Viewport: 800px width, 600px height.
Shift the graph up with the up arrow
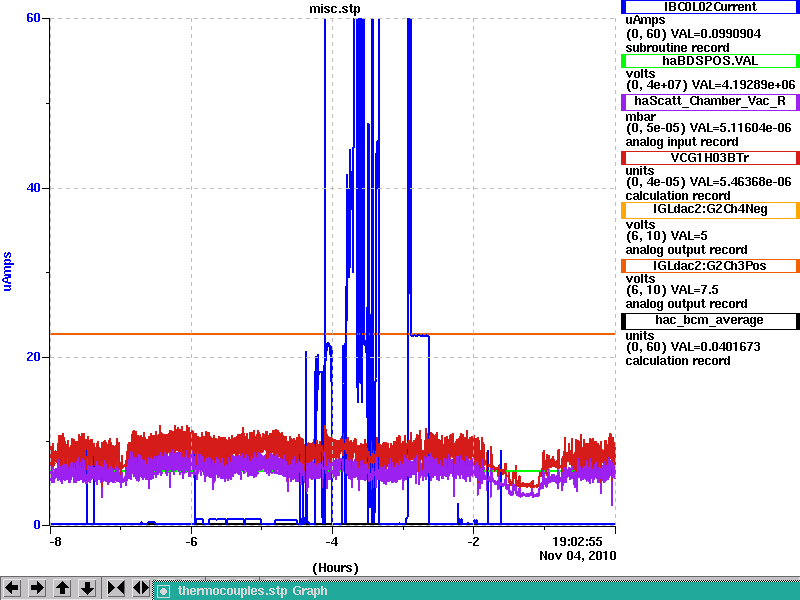point(62,588)
